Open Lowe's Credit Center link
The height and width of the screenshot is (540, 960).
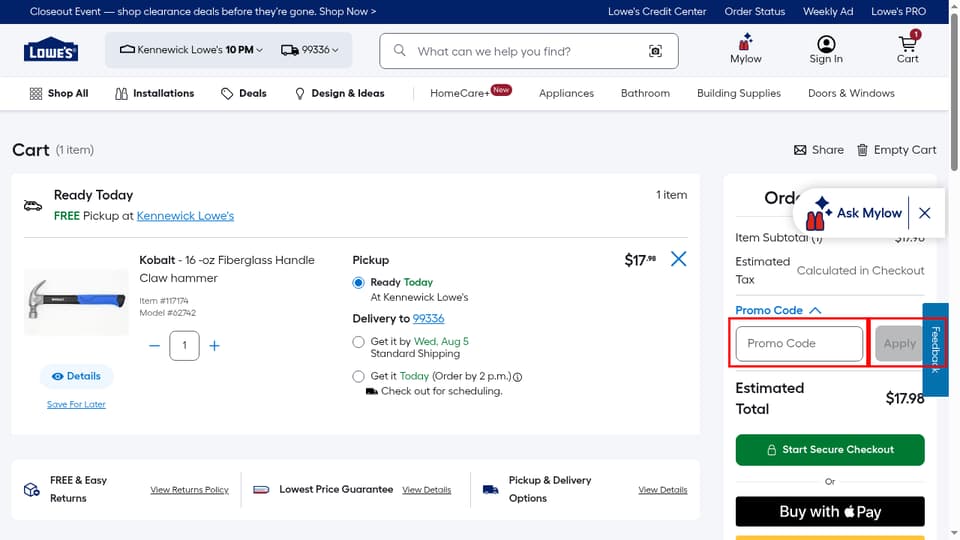coord(657,12)
